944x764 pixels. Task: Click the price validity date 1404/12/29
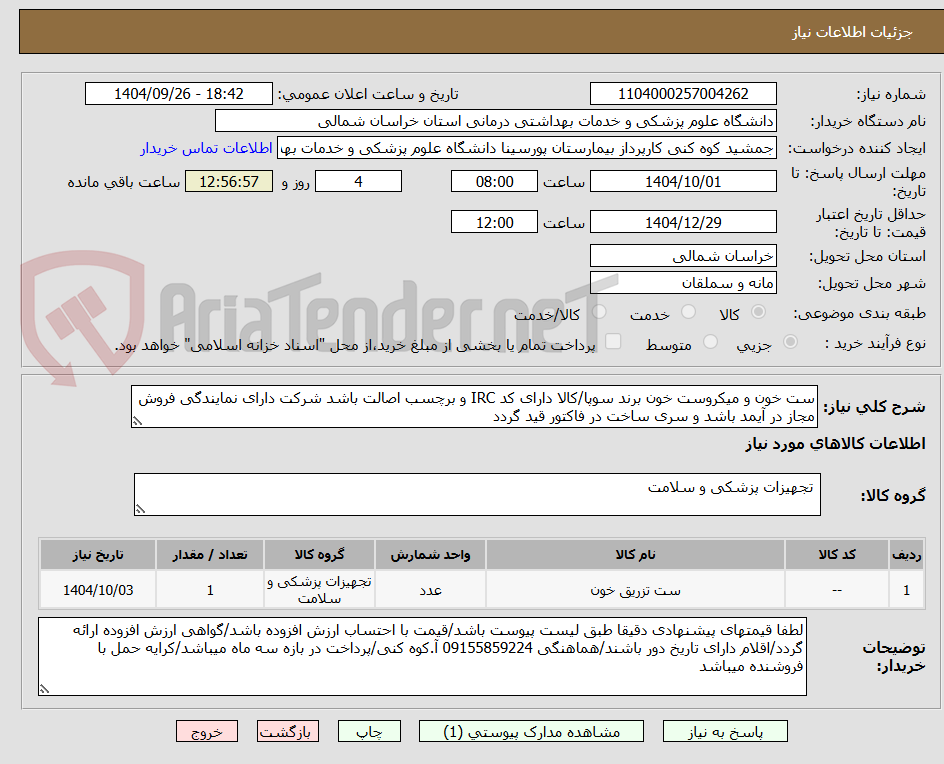coord(683,222)
